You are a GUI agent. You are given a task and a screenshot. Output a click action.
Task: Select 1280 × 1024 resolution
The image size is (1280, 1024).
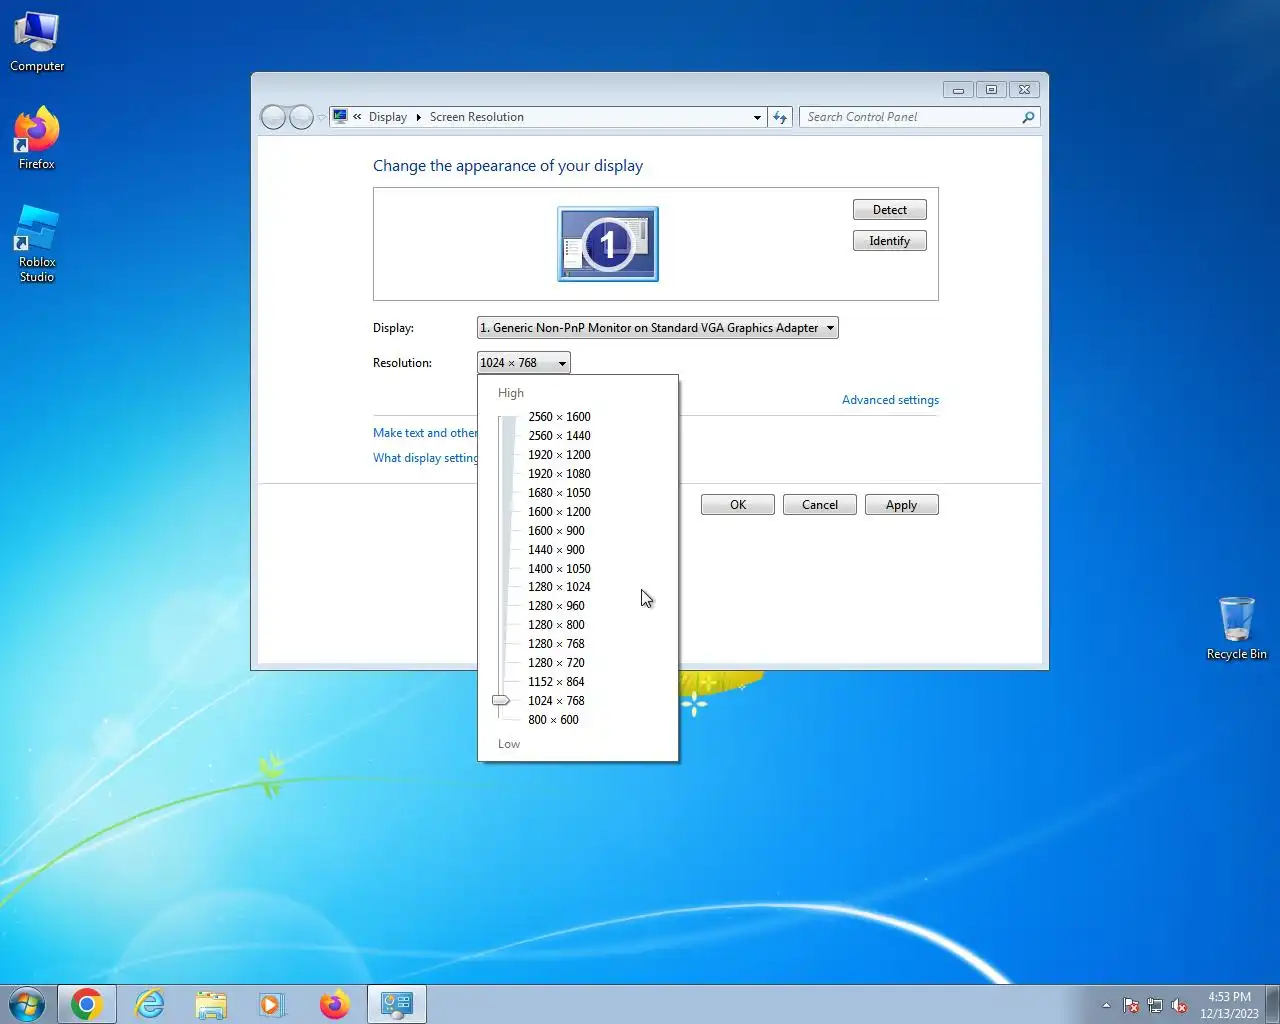559,587
